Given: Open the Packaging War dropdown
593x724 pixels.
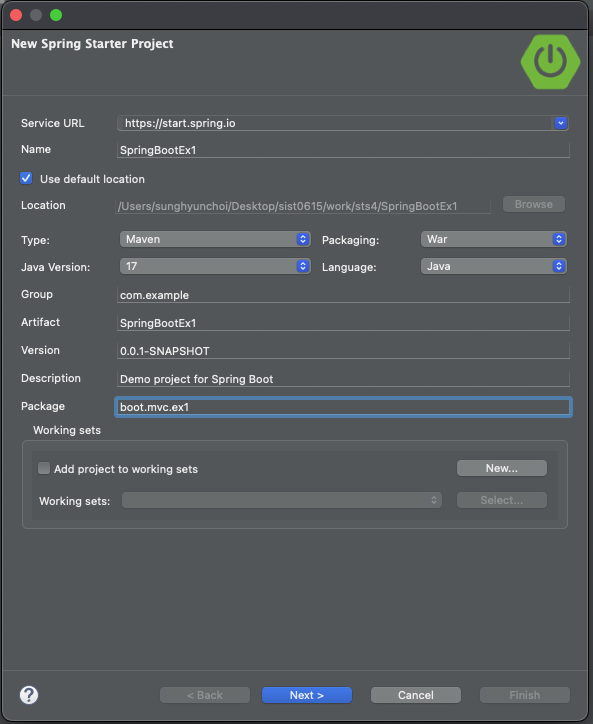Looking at the screenshot, I should pos(493,239).
